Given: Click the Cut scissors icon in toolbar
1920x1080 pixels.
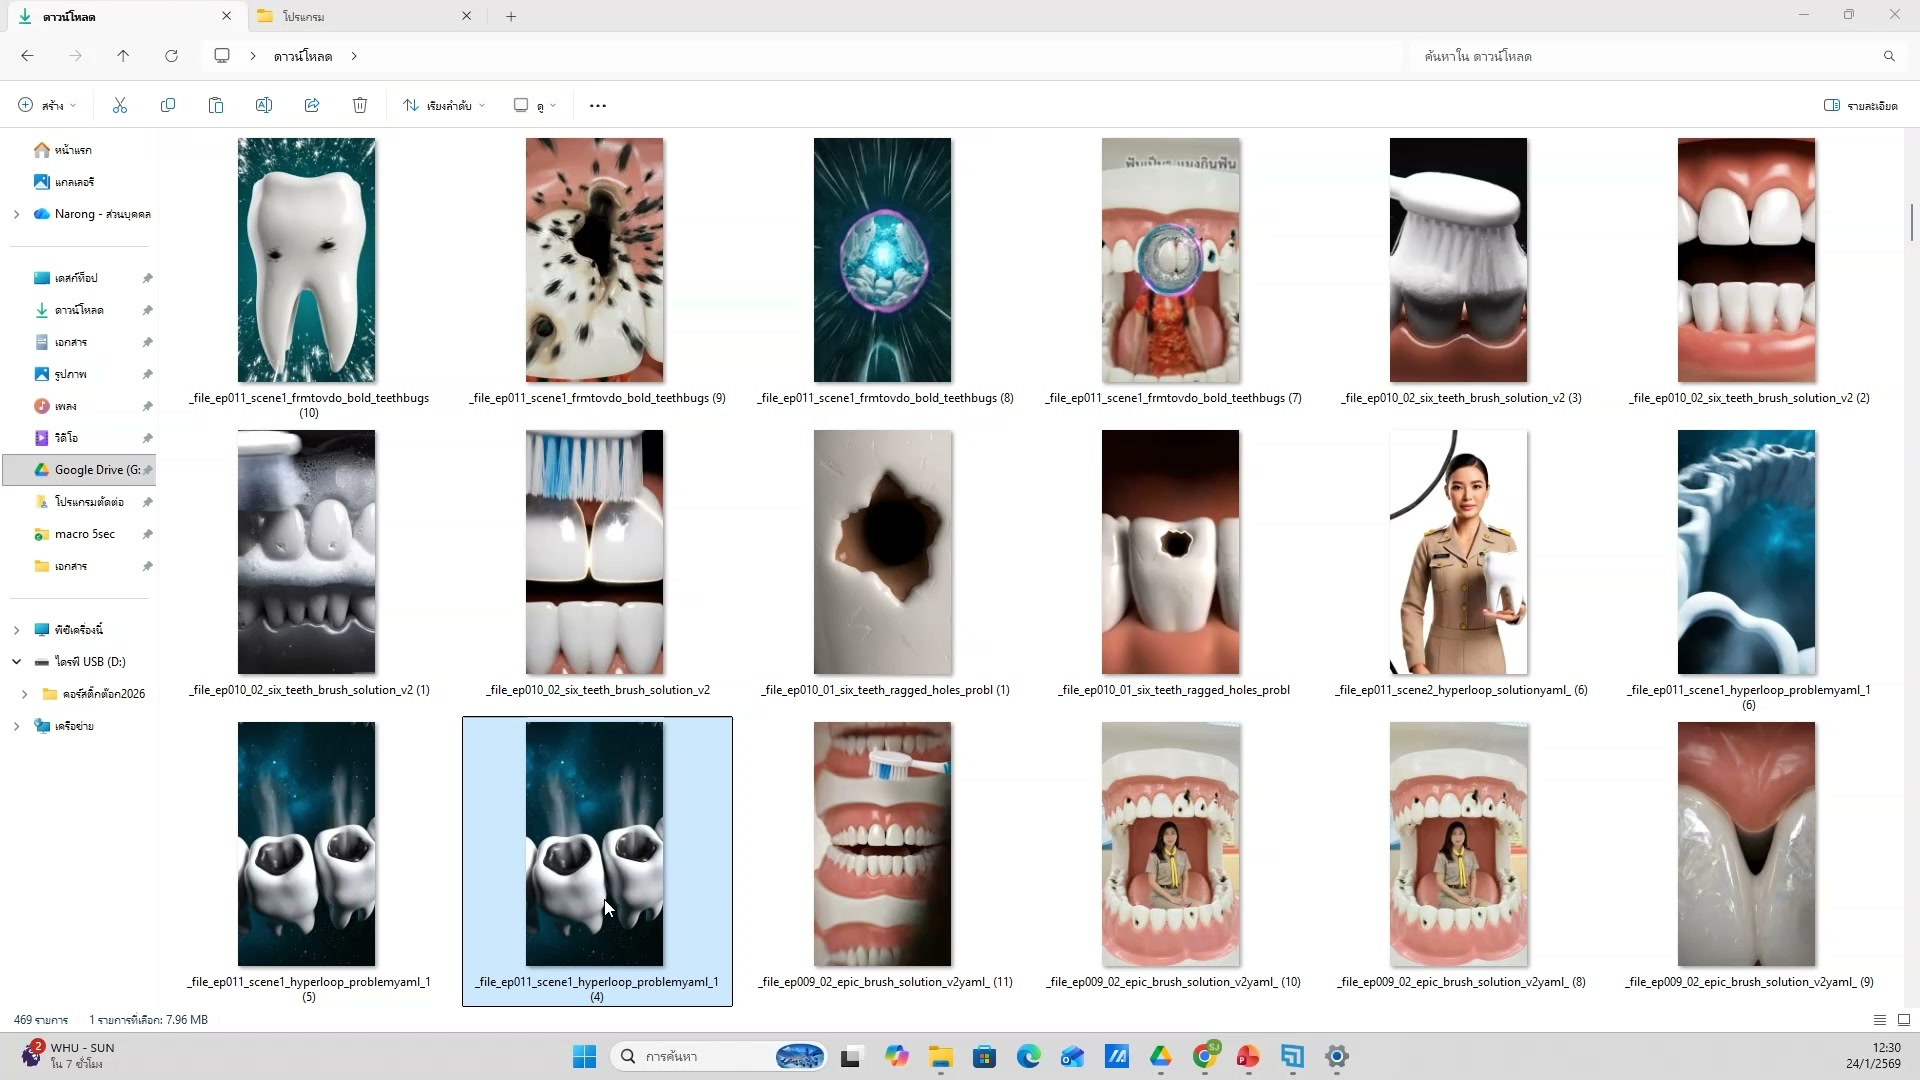Looking at the screenshot, I should [120, 105].
